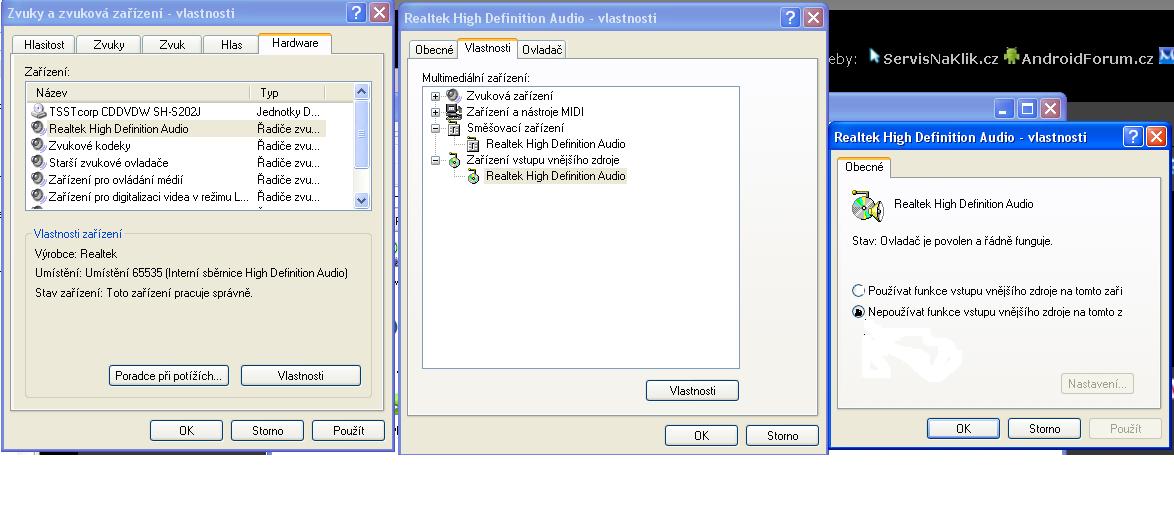
Task: Select Nepoužívat funkce vstupu vnějšího zdroje option
Action: click(x=858, y=312)
